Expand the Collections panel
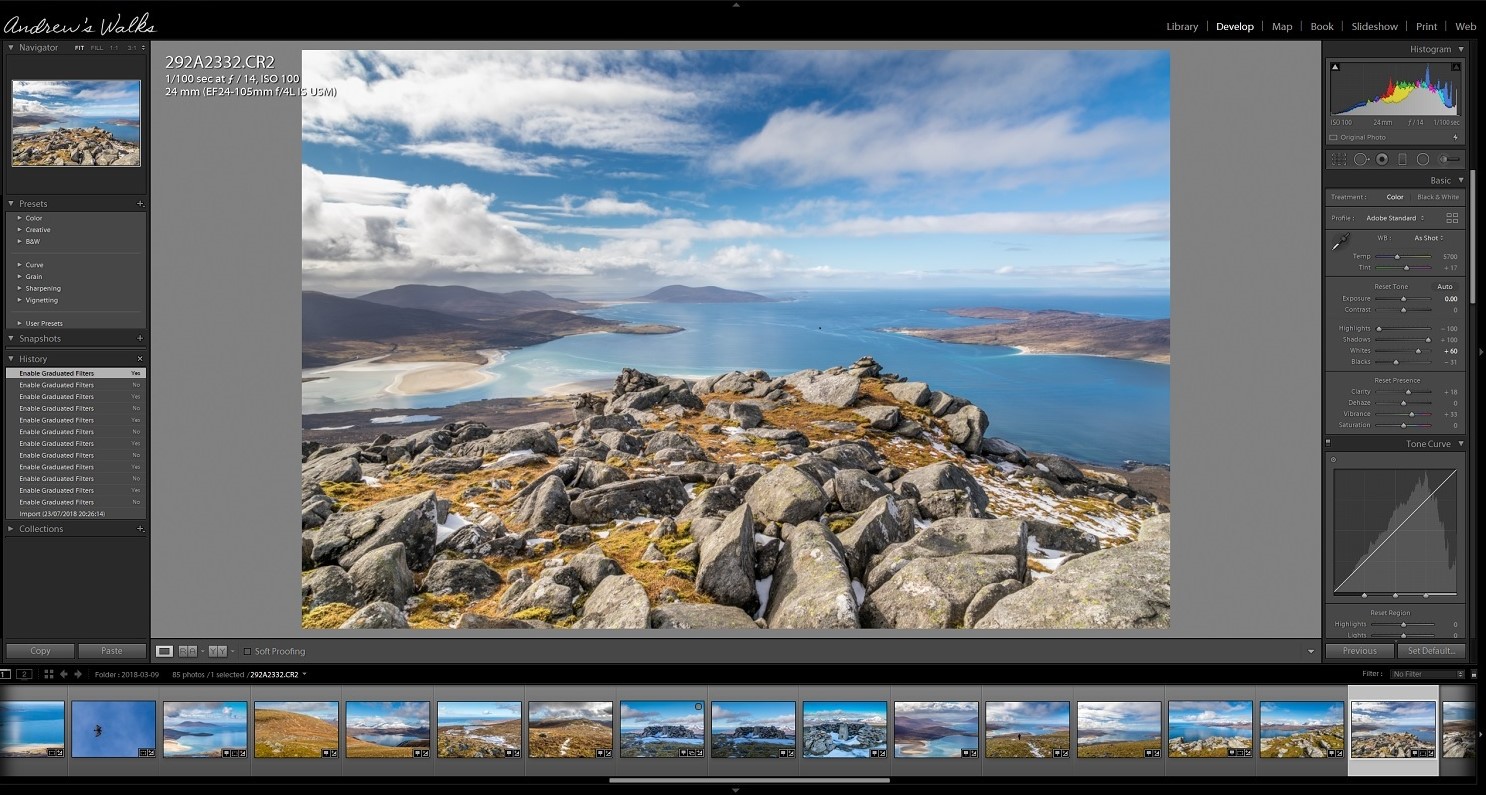This screenshot has height=795, width=1486. pos(11,529)
